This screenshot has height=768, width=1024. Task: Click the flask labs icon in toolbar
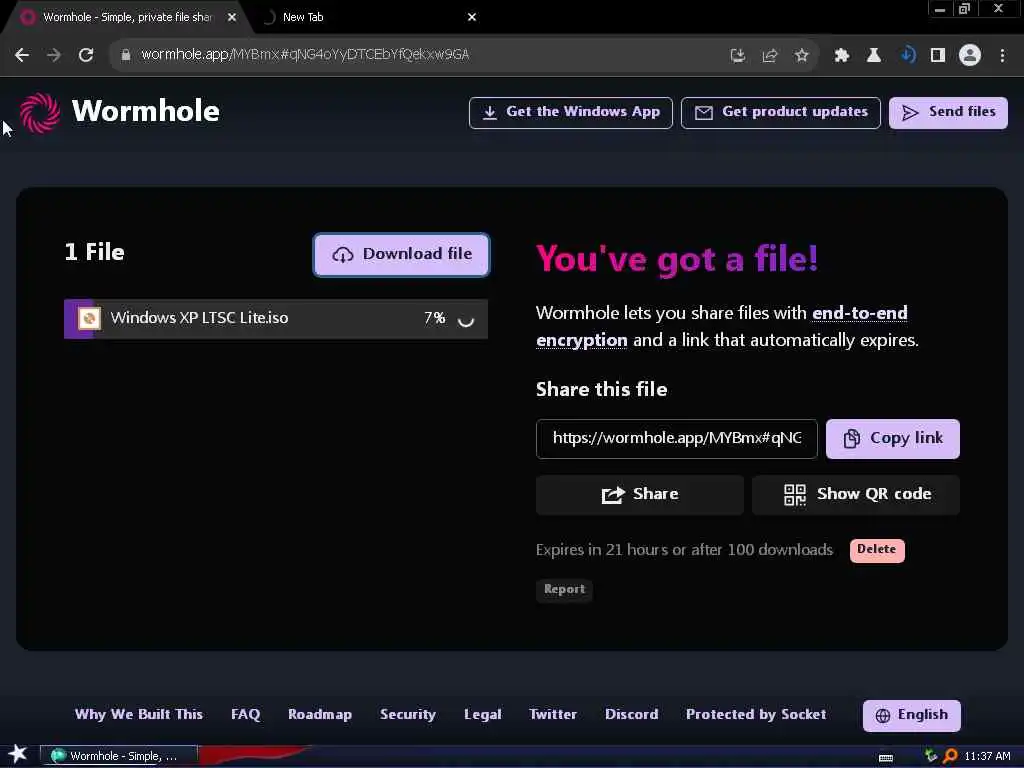pos(873,56)
